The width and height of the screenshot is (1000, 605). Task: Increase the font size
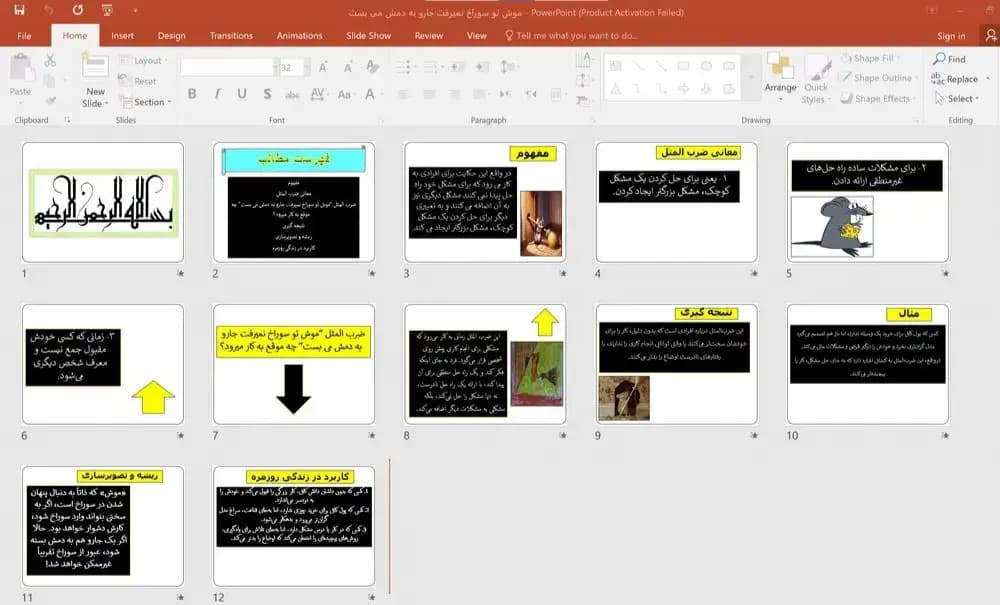point(323,67)
